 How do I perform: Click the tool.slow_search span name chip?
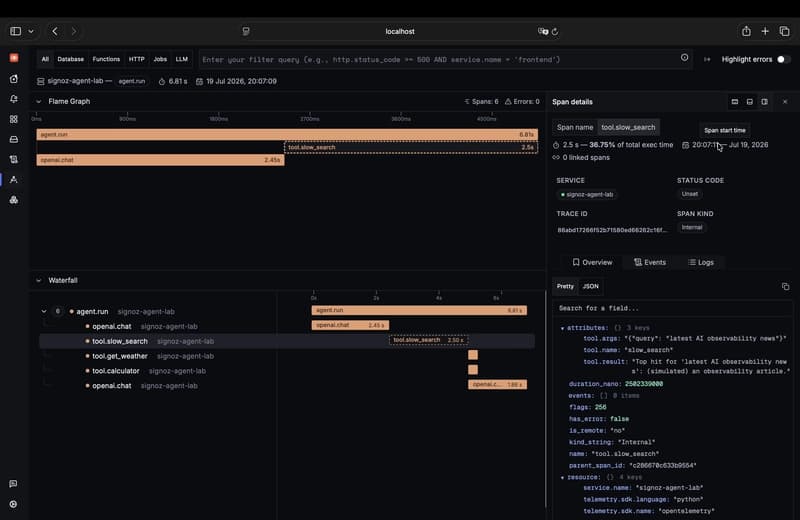(x=628, y=128)
